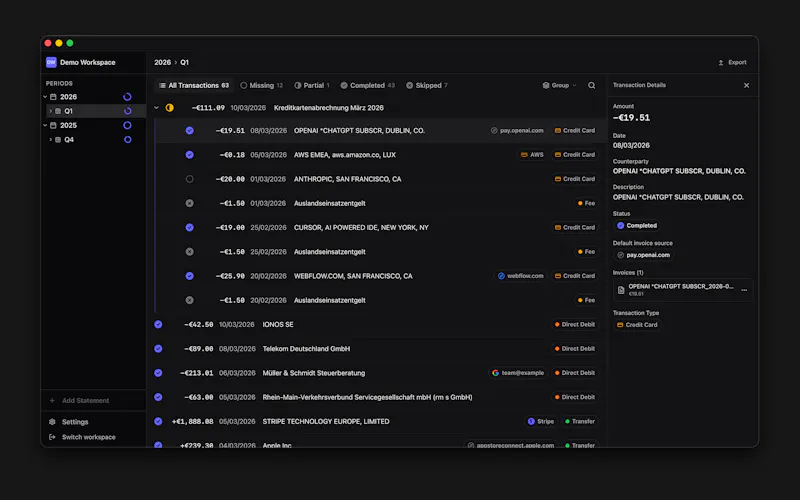Toggle skipped status on 20/02/2026 Auslandseinsatzentgelt row
This screenshot has height=500, width=800.
(x=189, y=300)
